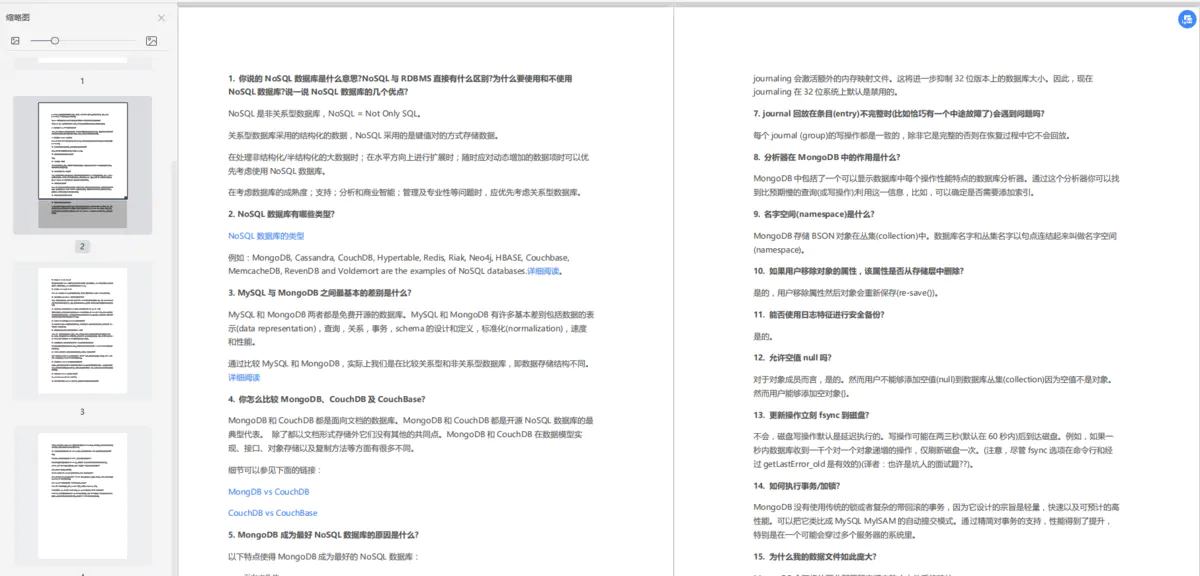
Task: Open the 'CouchDB vs CouchBase' link
Action: (x=272, y=512)
